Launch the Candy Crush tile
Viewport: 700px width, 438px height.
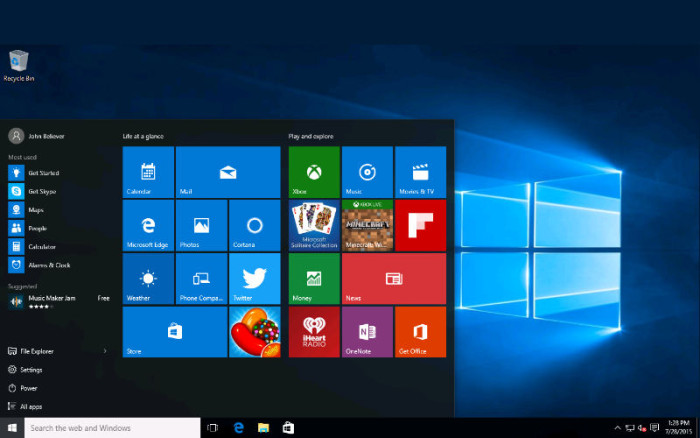(254, 332)
